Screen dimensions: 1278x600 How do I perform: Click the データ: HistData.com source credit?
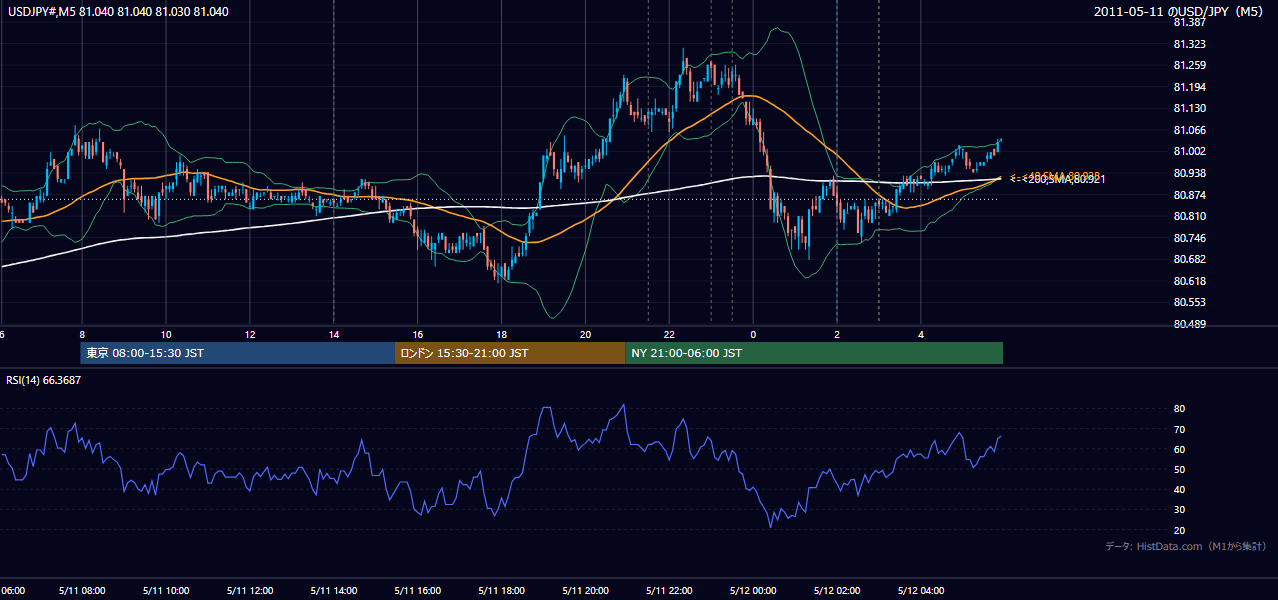(x=1185, y=546)
